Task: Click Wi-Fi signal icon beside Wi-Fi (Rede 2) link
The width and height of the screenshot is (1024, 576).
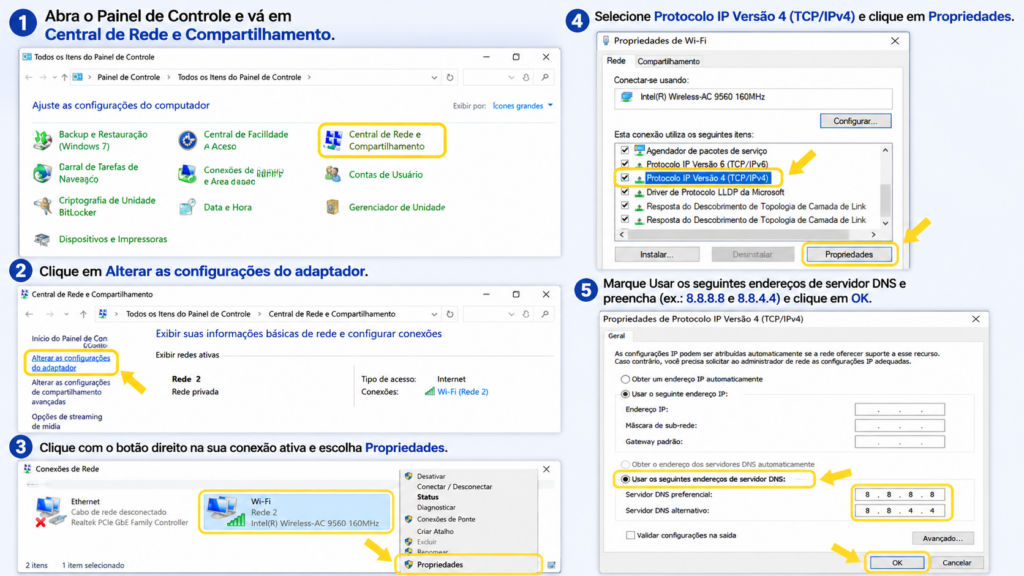Action: coord(430,391)
